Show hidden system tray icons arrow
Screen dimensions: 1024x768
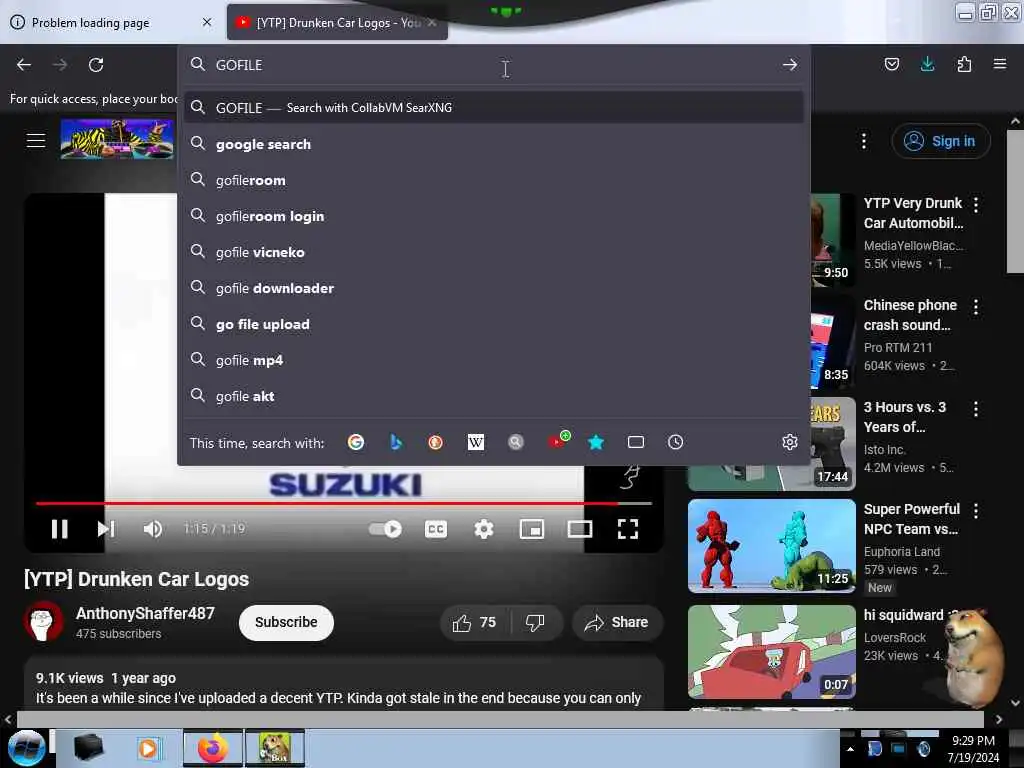(x=850, y=749)
